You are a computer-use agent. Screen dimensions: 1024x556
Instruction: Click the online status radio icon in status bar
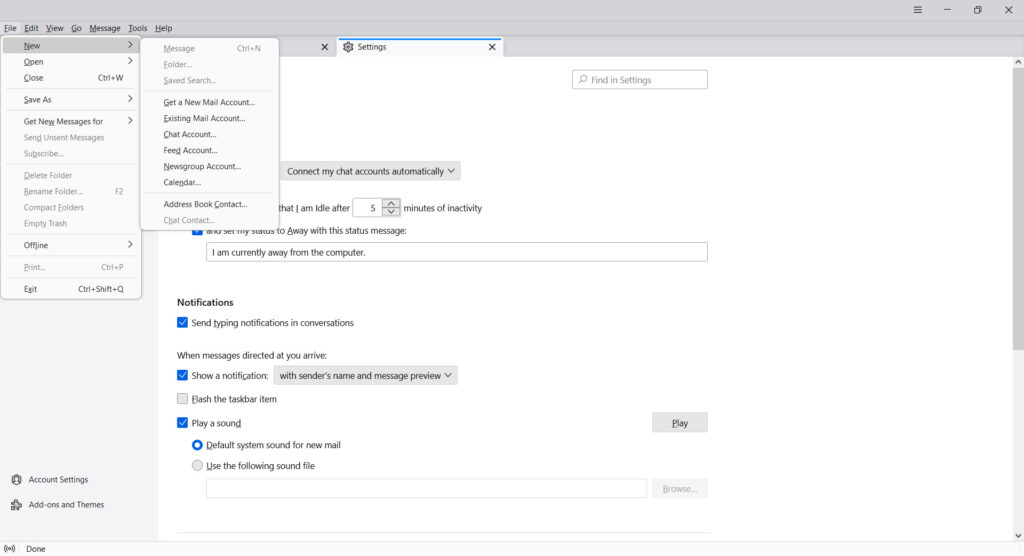(x=10, y=549)
